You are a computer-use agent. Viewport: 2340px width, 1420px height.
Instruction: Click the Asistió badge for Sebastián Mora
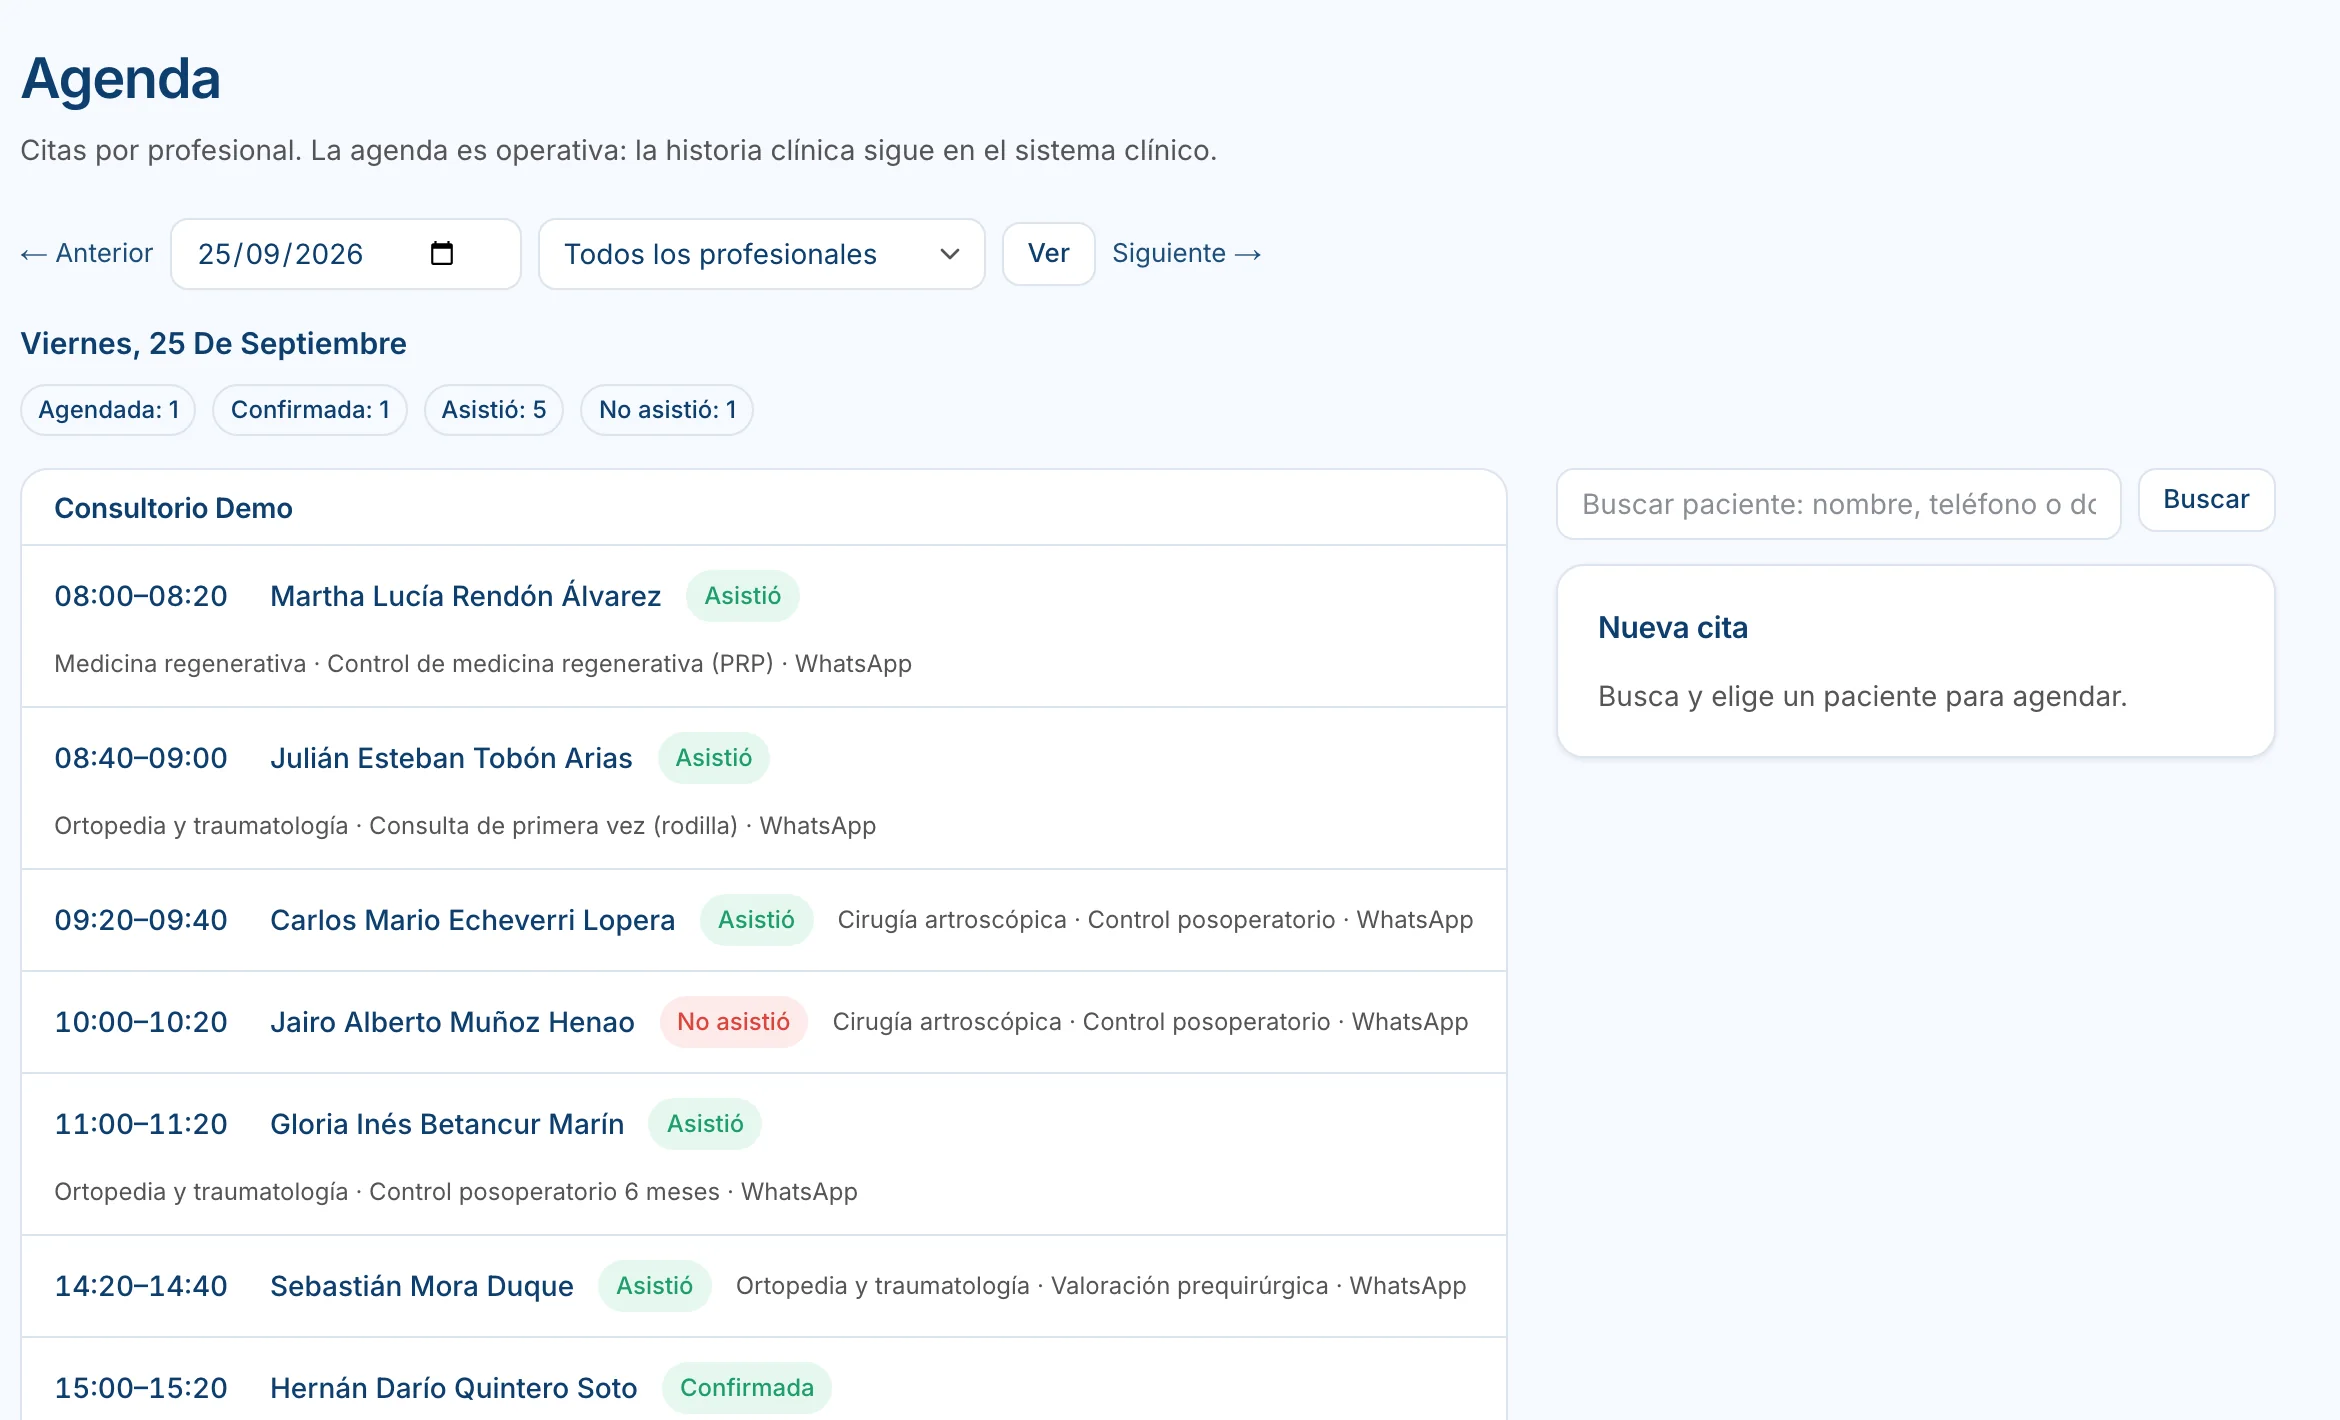[x=655, y=1286]
